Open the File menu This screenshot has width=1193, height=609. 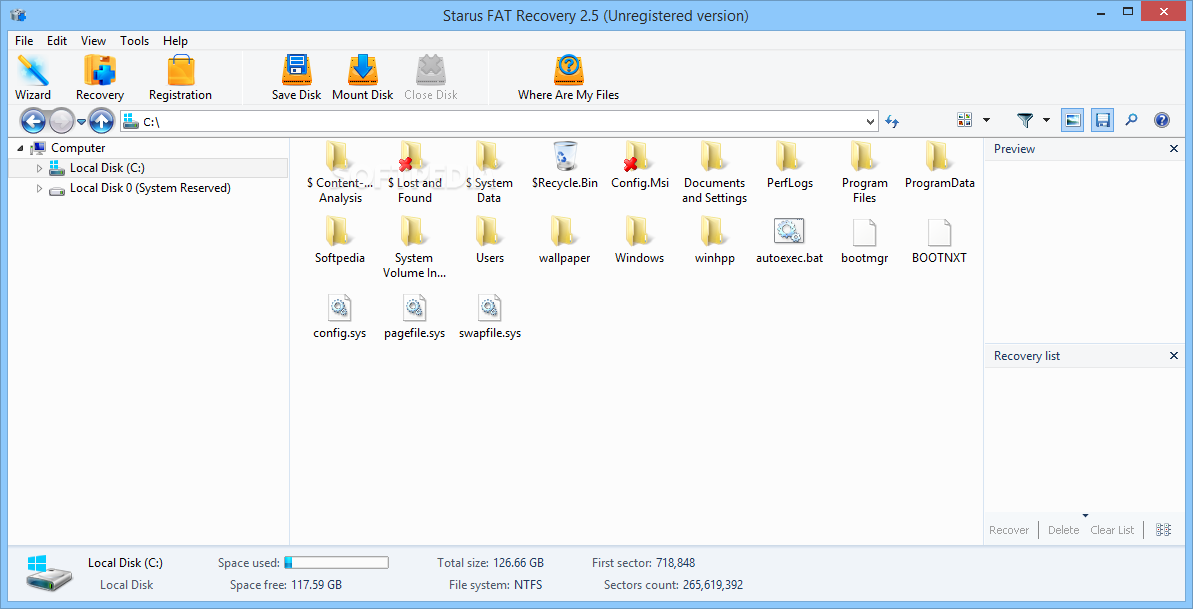pos(24,41)
